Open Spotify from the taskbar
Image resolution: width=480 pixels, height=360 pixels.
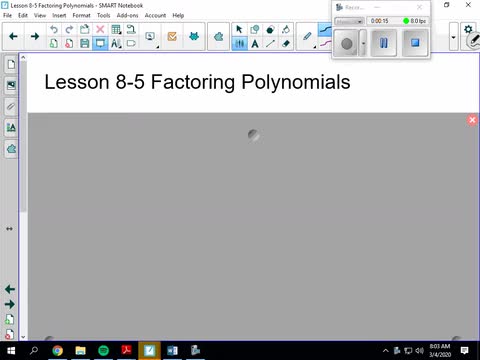(104, 350)
